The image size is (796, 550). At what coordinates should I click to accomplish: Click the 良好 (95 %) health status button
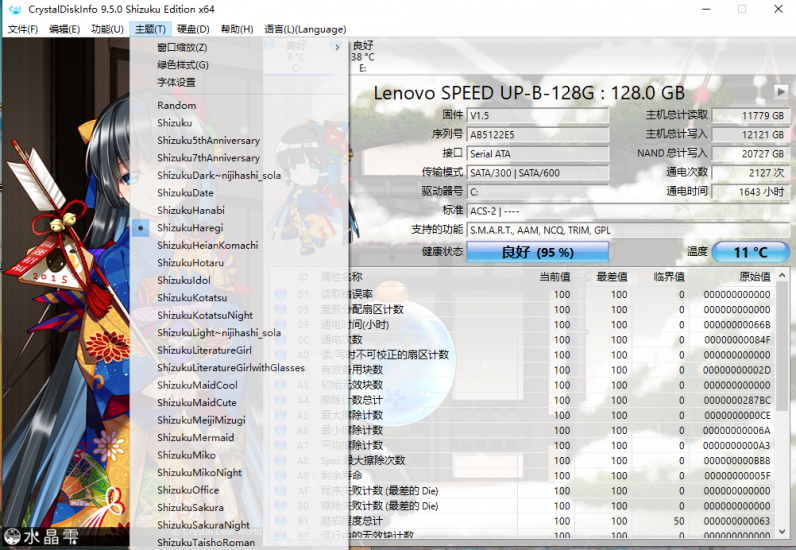[x=538, y=252]
